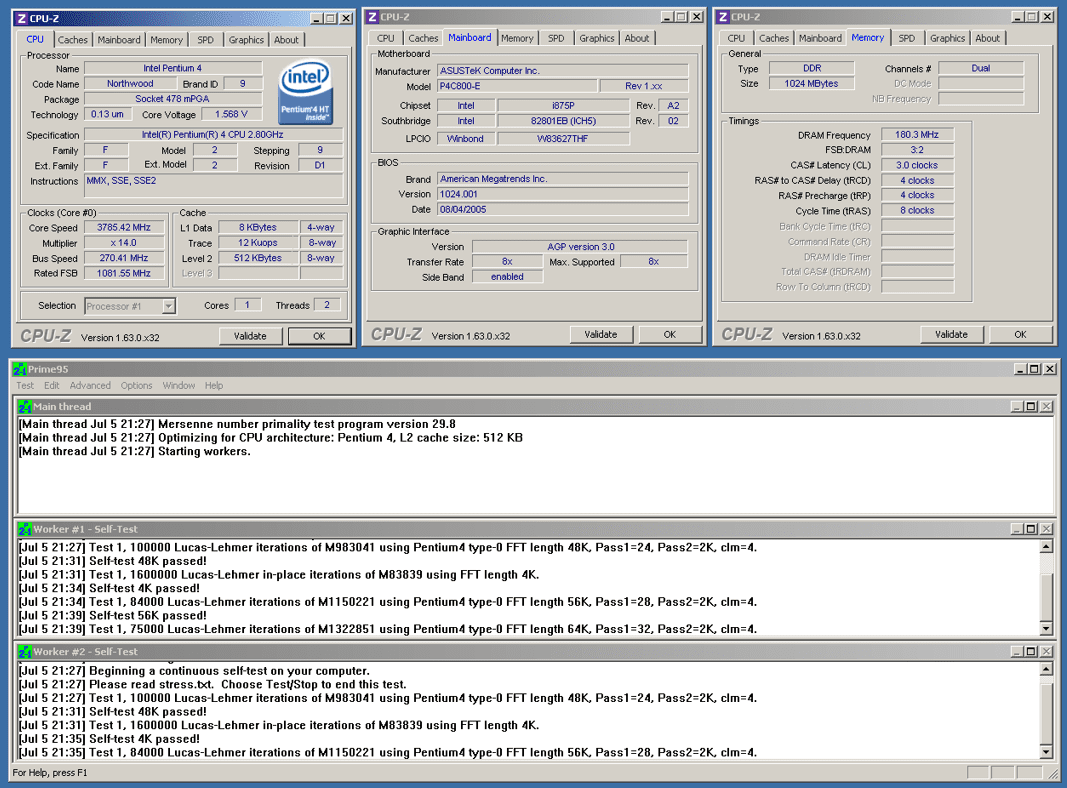
Task: Open Graphics tab in Memory window
Action: tap(947, 39)
